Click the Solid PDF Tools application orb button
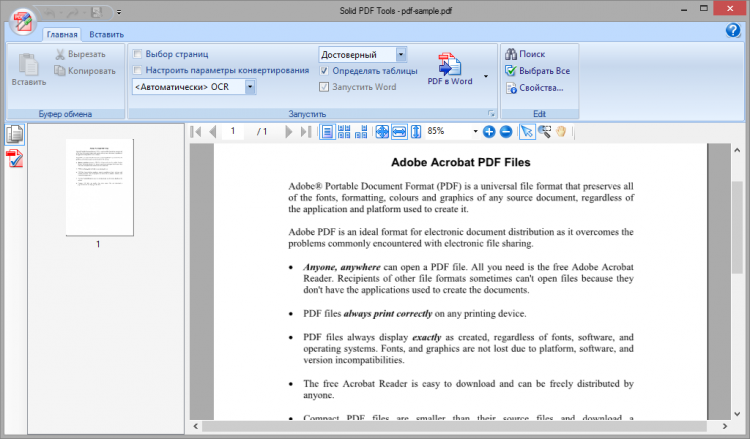 pos(22,22)
